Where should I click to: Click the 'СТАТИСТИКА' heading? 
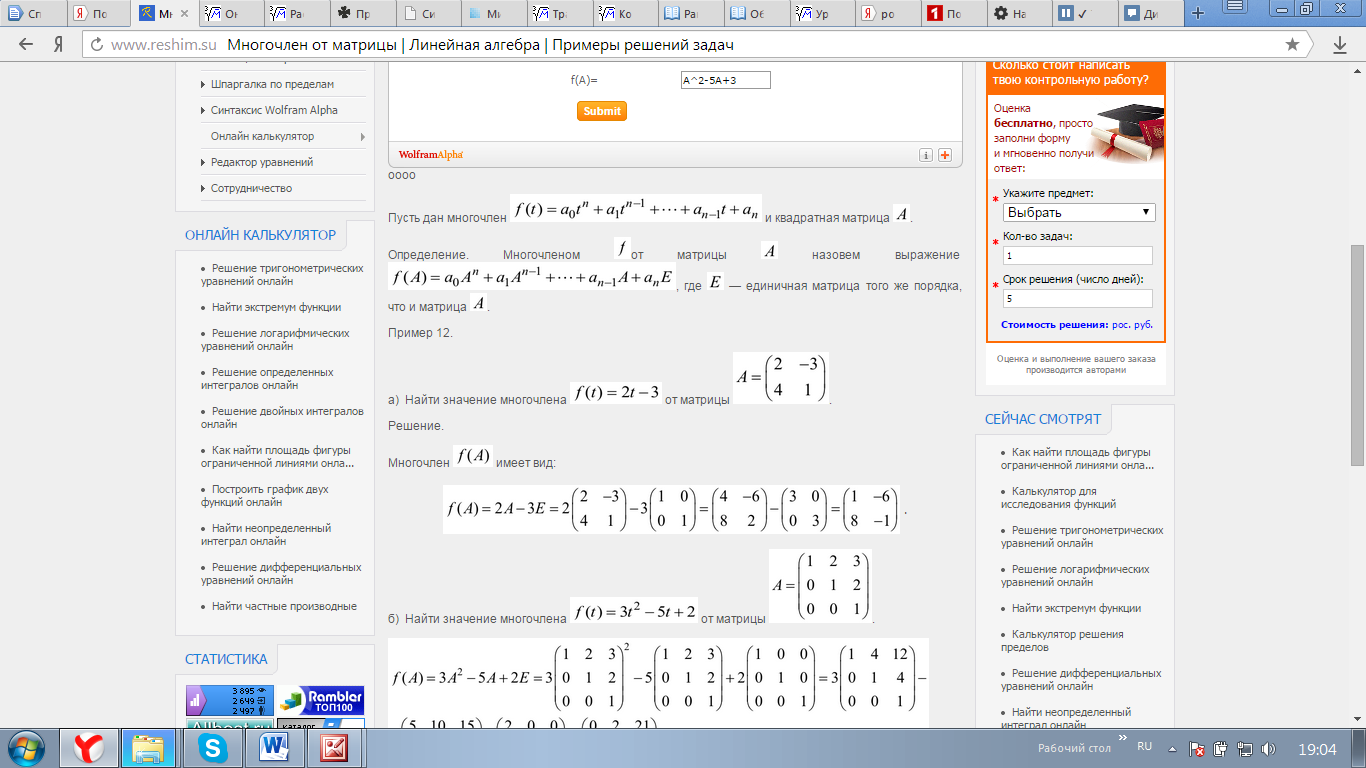226,659
